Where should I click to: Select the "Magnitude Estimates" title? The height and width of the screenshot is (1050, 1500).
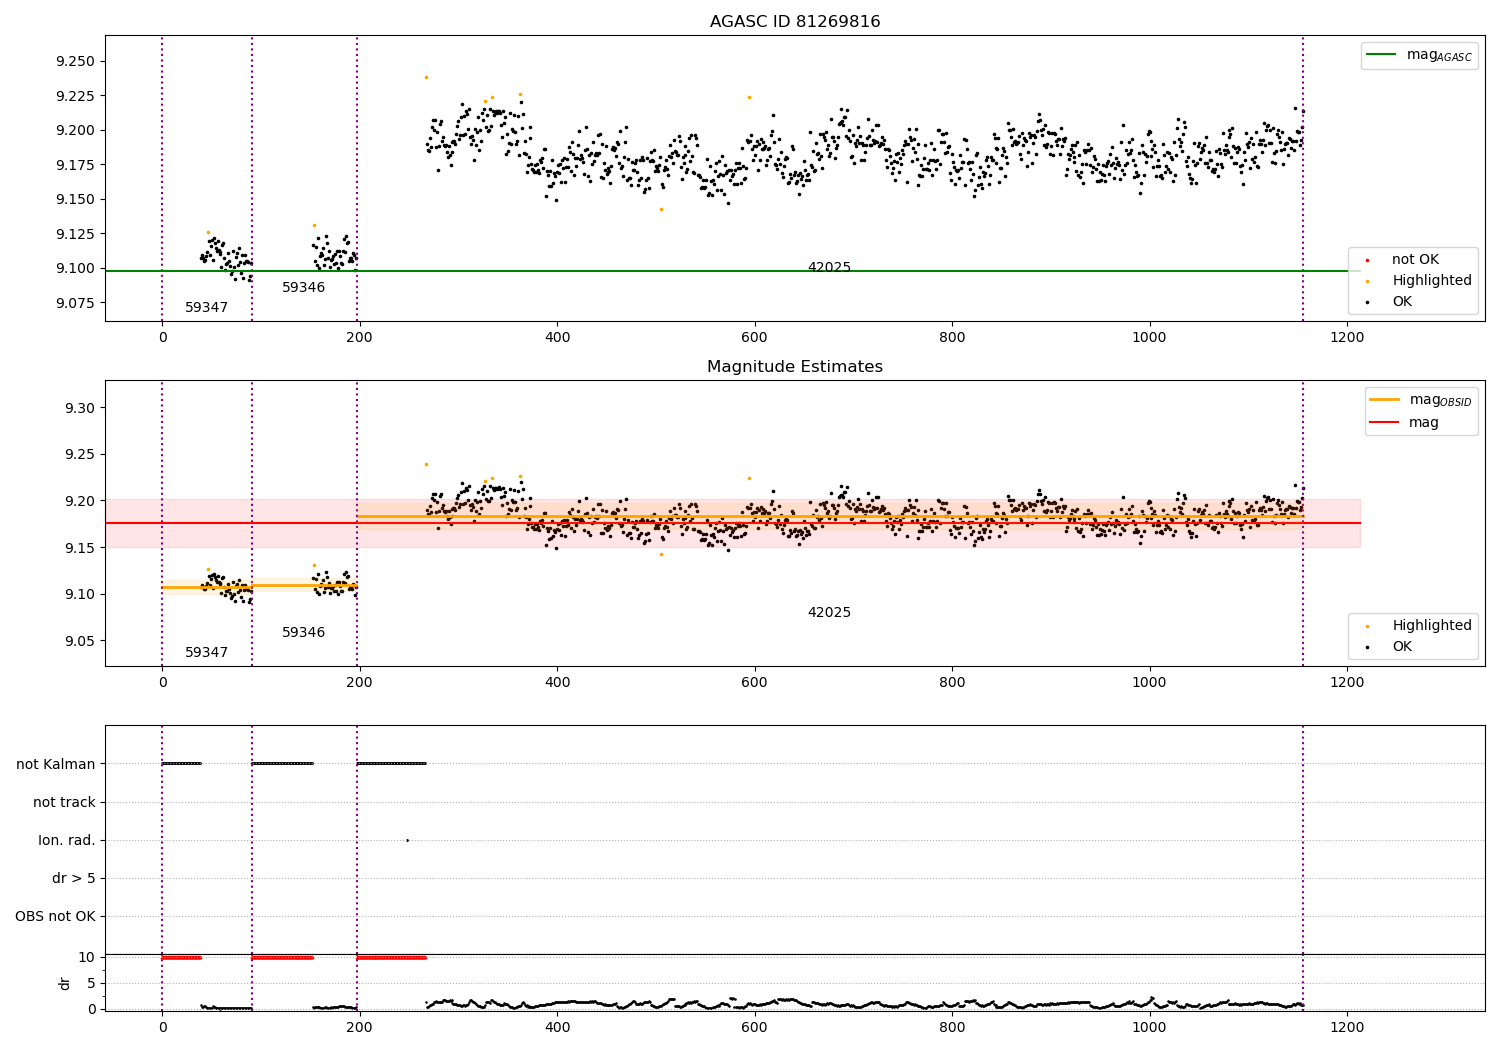tap(795, 367)
